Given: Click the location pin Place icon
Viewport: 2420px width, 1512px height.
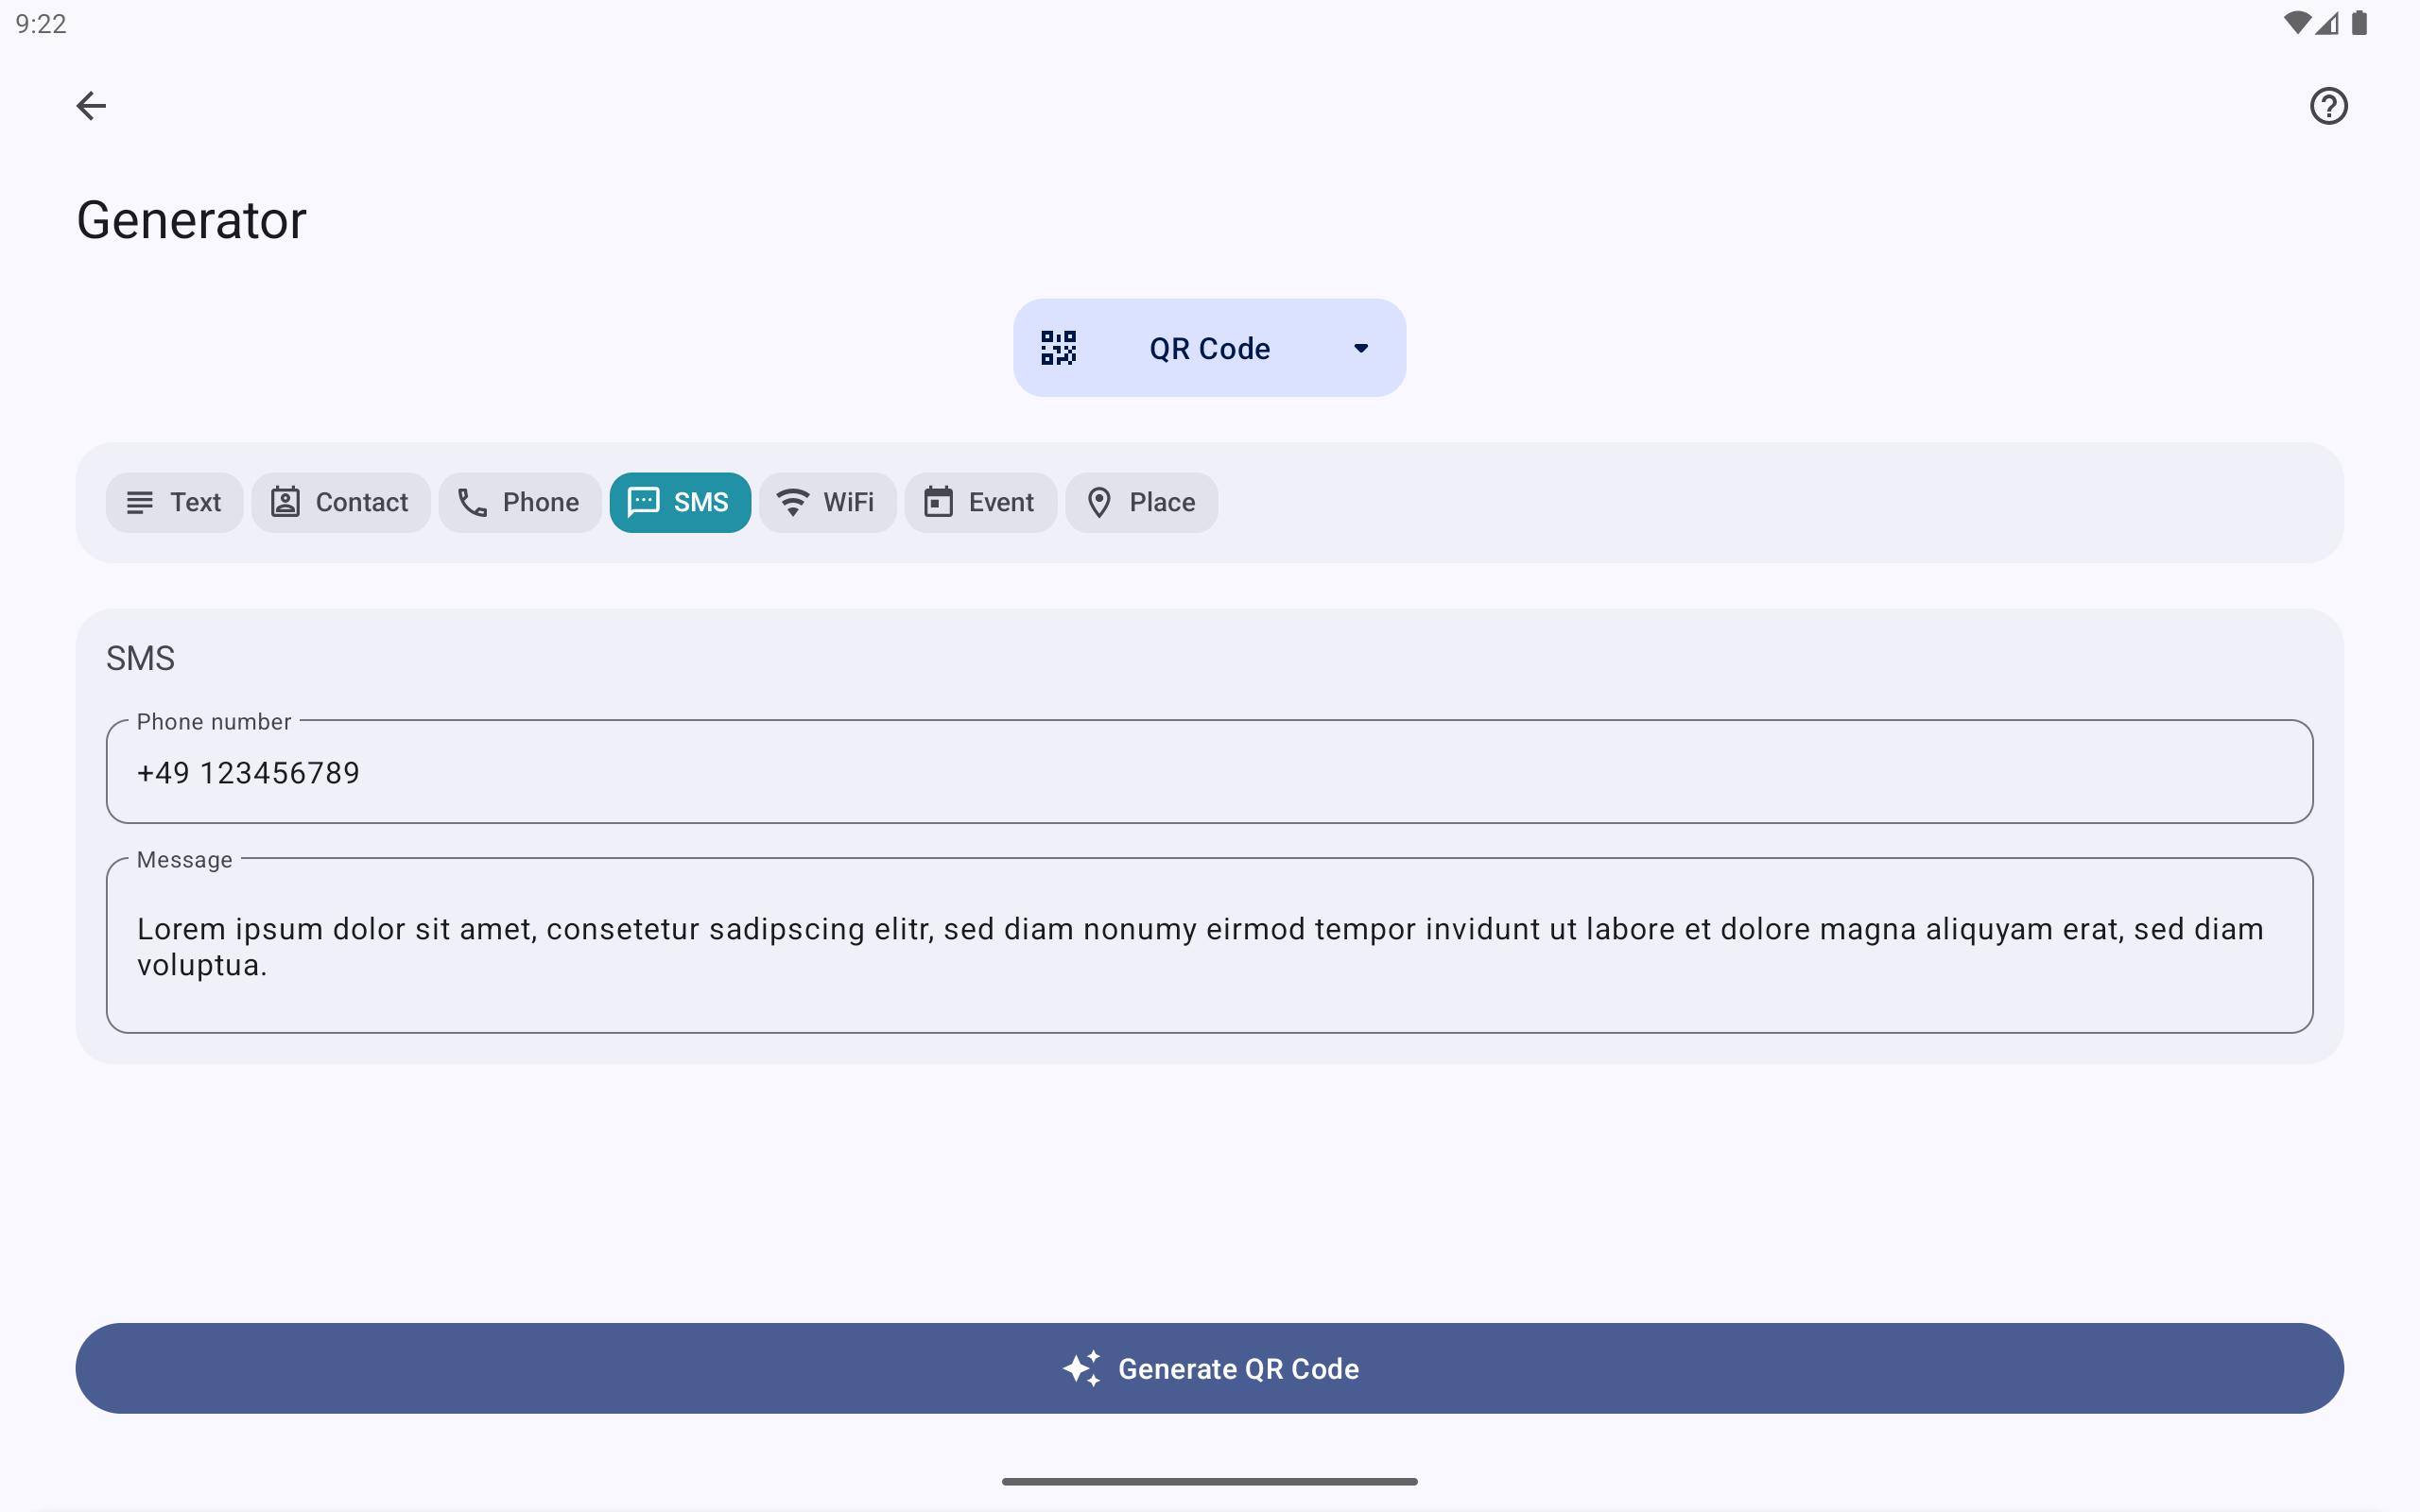Looking at the screenshot, I should pos(1099,502).
